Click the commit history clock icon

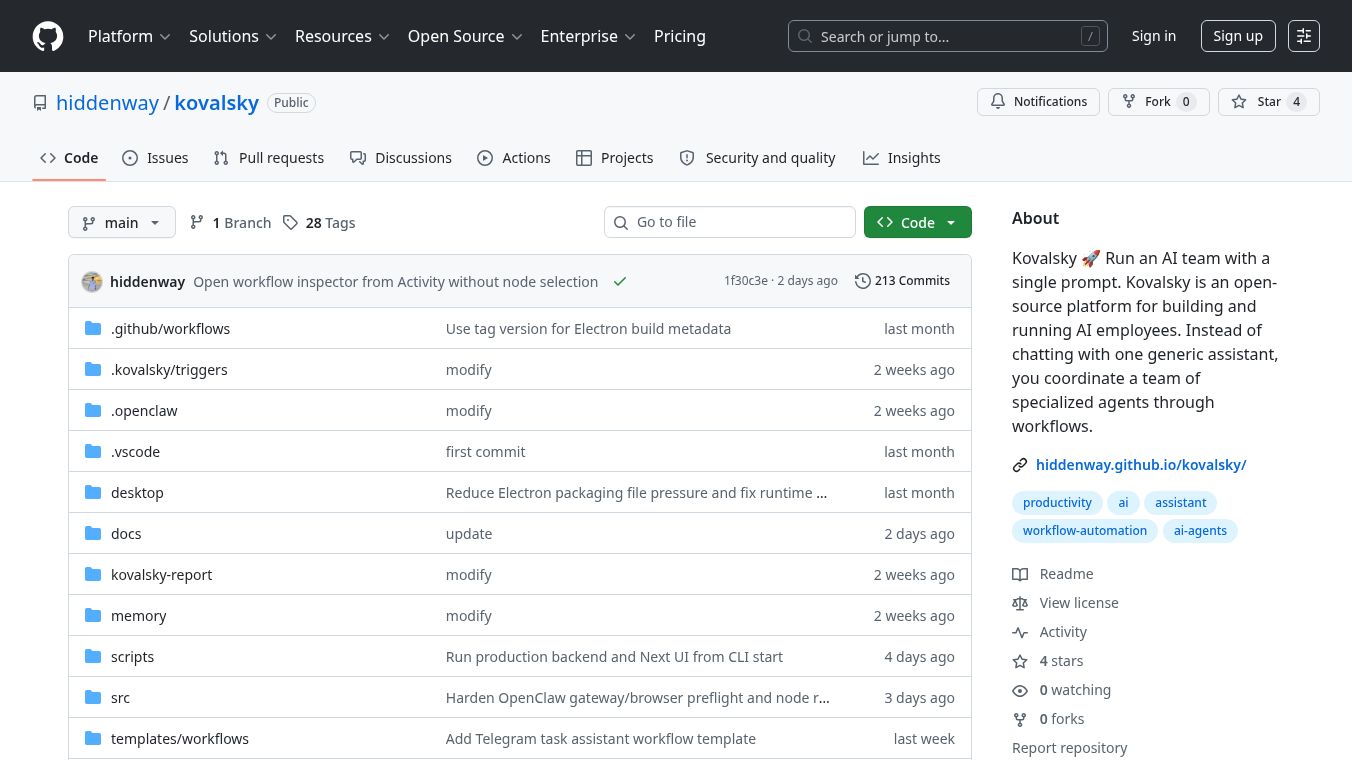tap(863, 281)
